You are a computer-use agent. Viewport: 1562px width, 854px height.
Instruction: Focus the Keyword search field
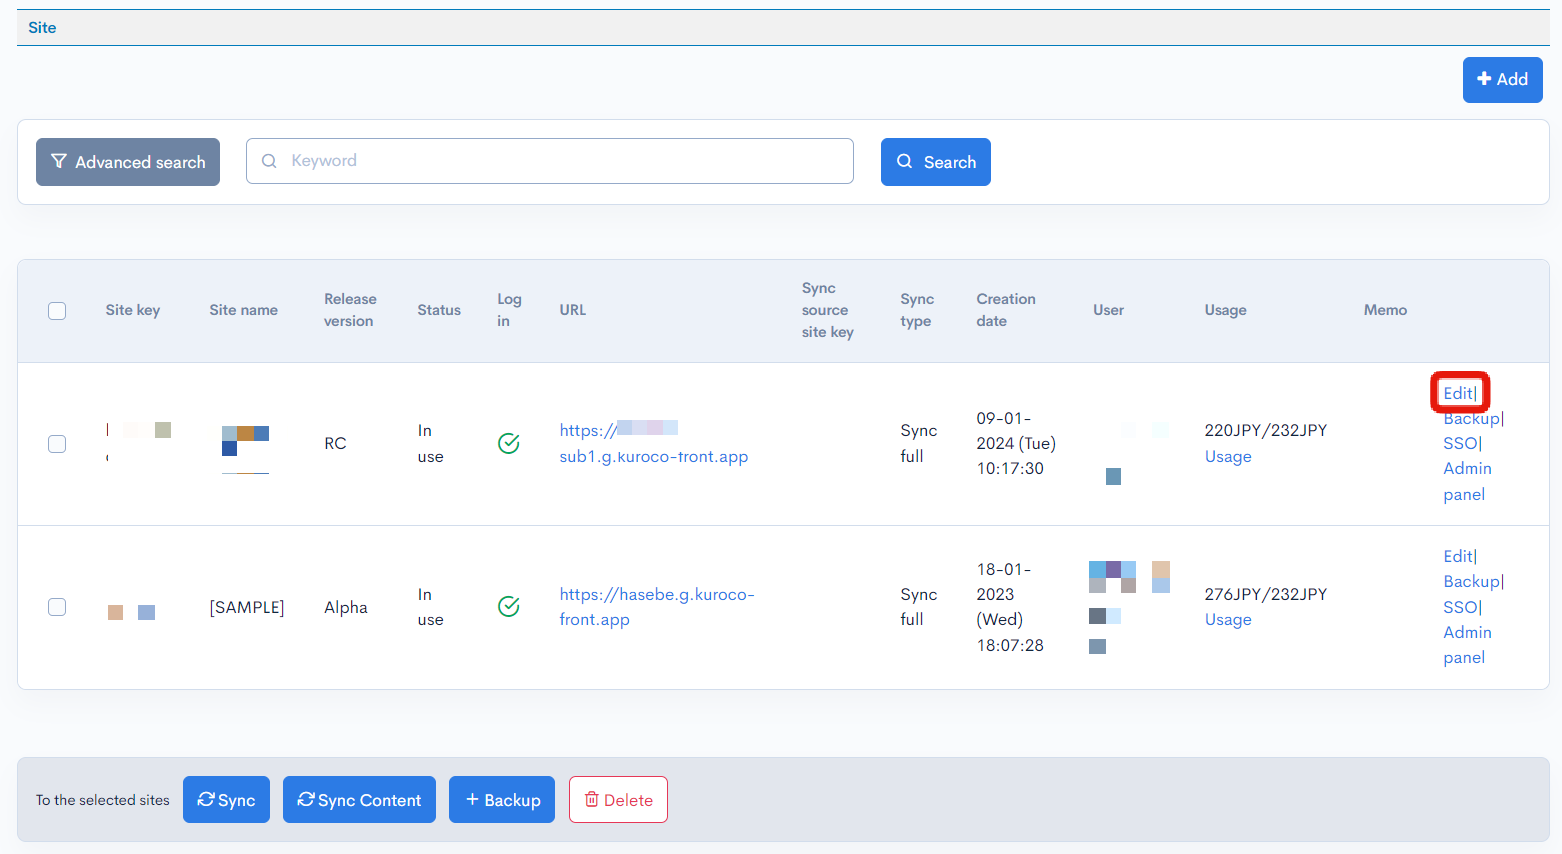coord(550,161)
